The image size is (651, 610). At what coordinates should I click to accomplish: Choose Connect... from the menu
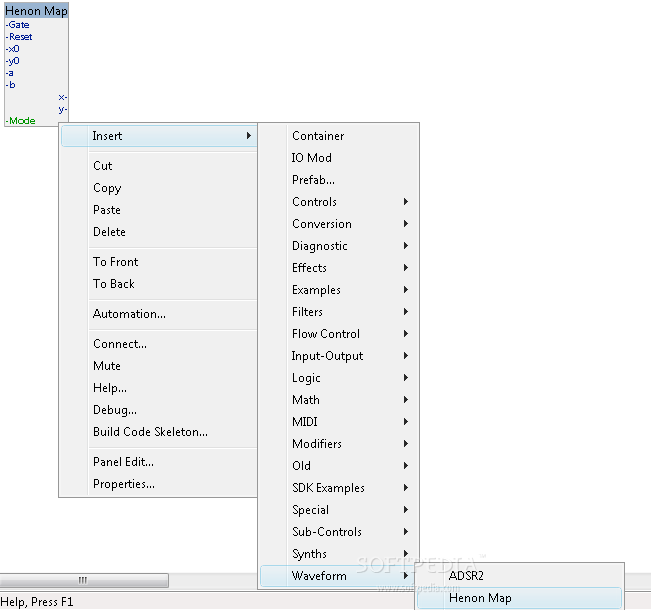click(x=159, y=344)
